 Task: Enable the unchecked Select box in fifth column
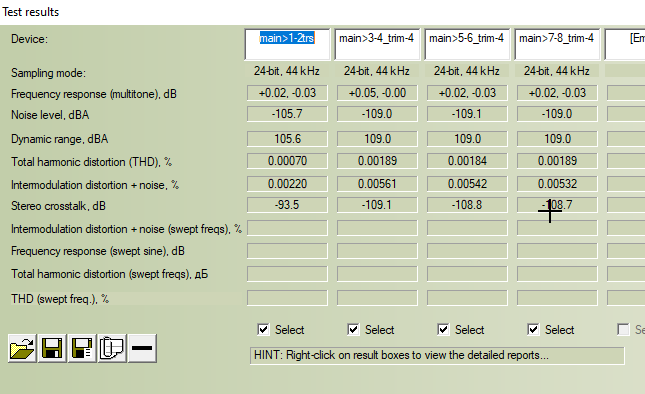coord(623,329)
